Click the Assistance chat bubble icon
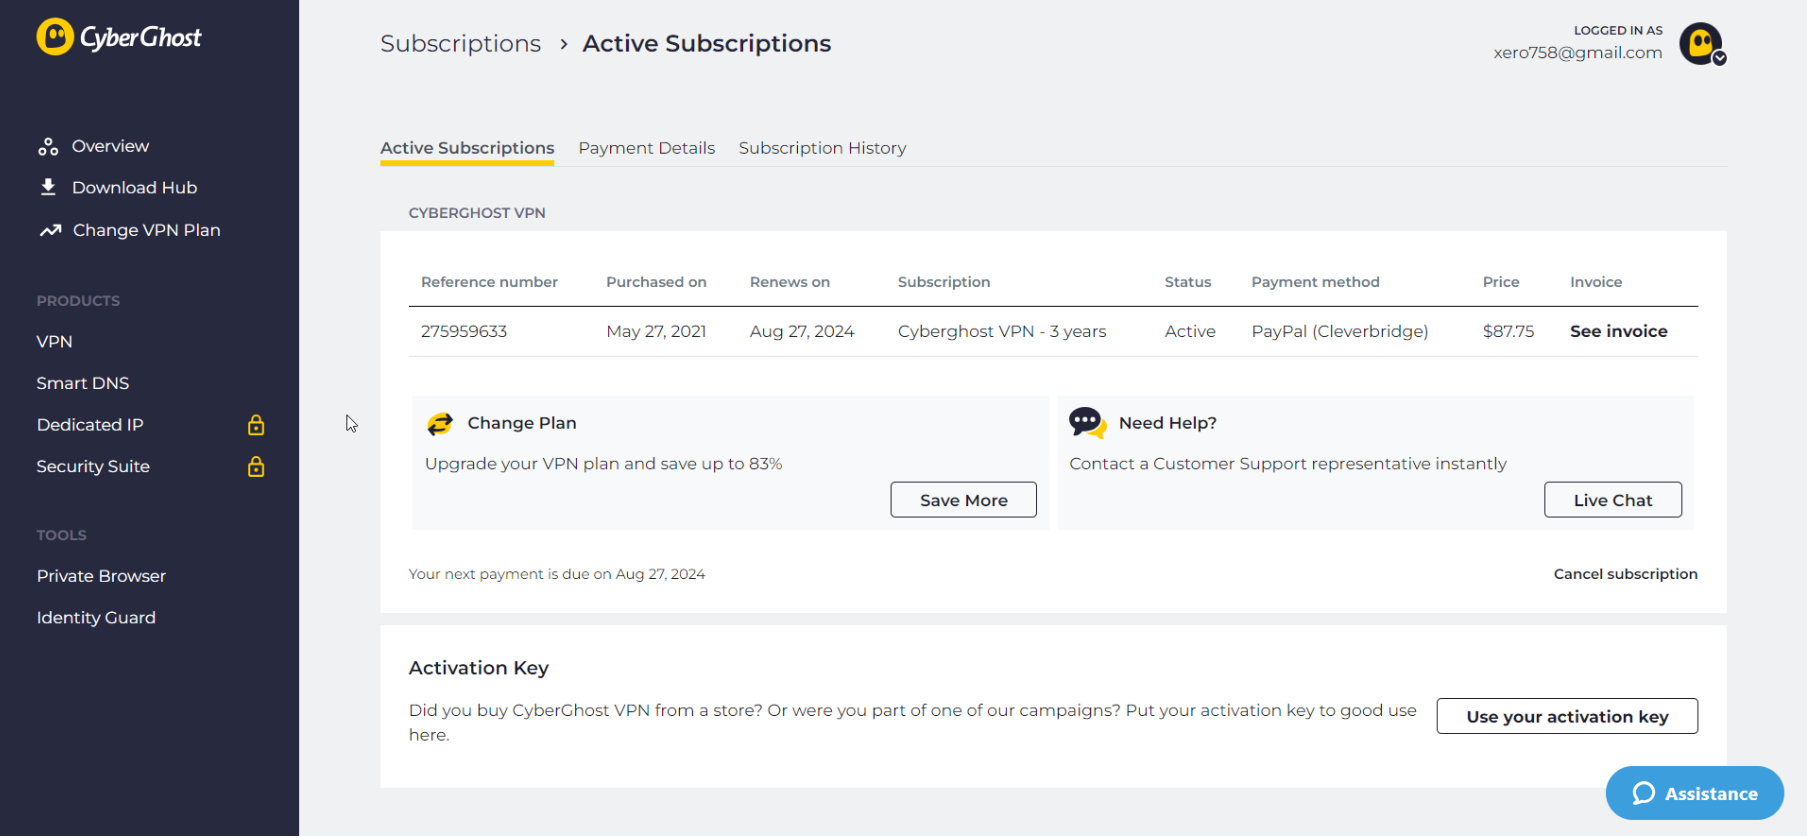 point(1643,793)
